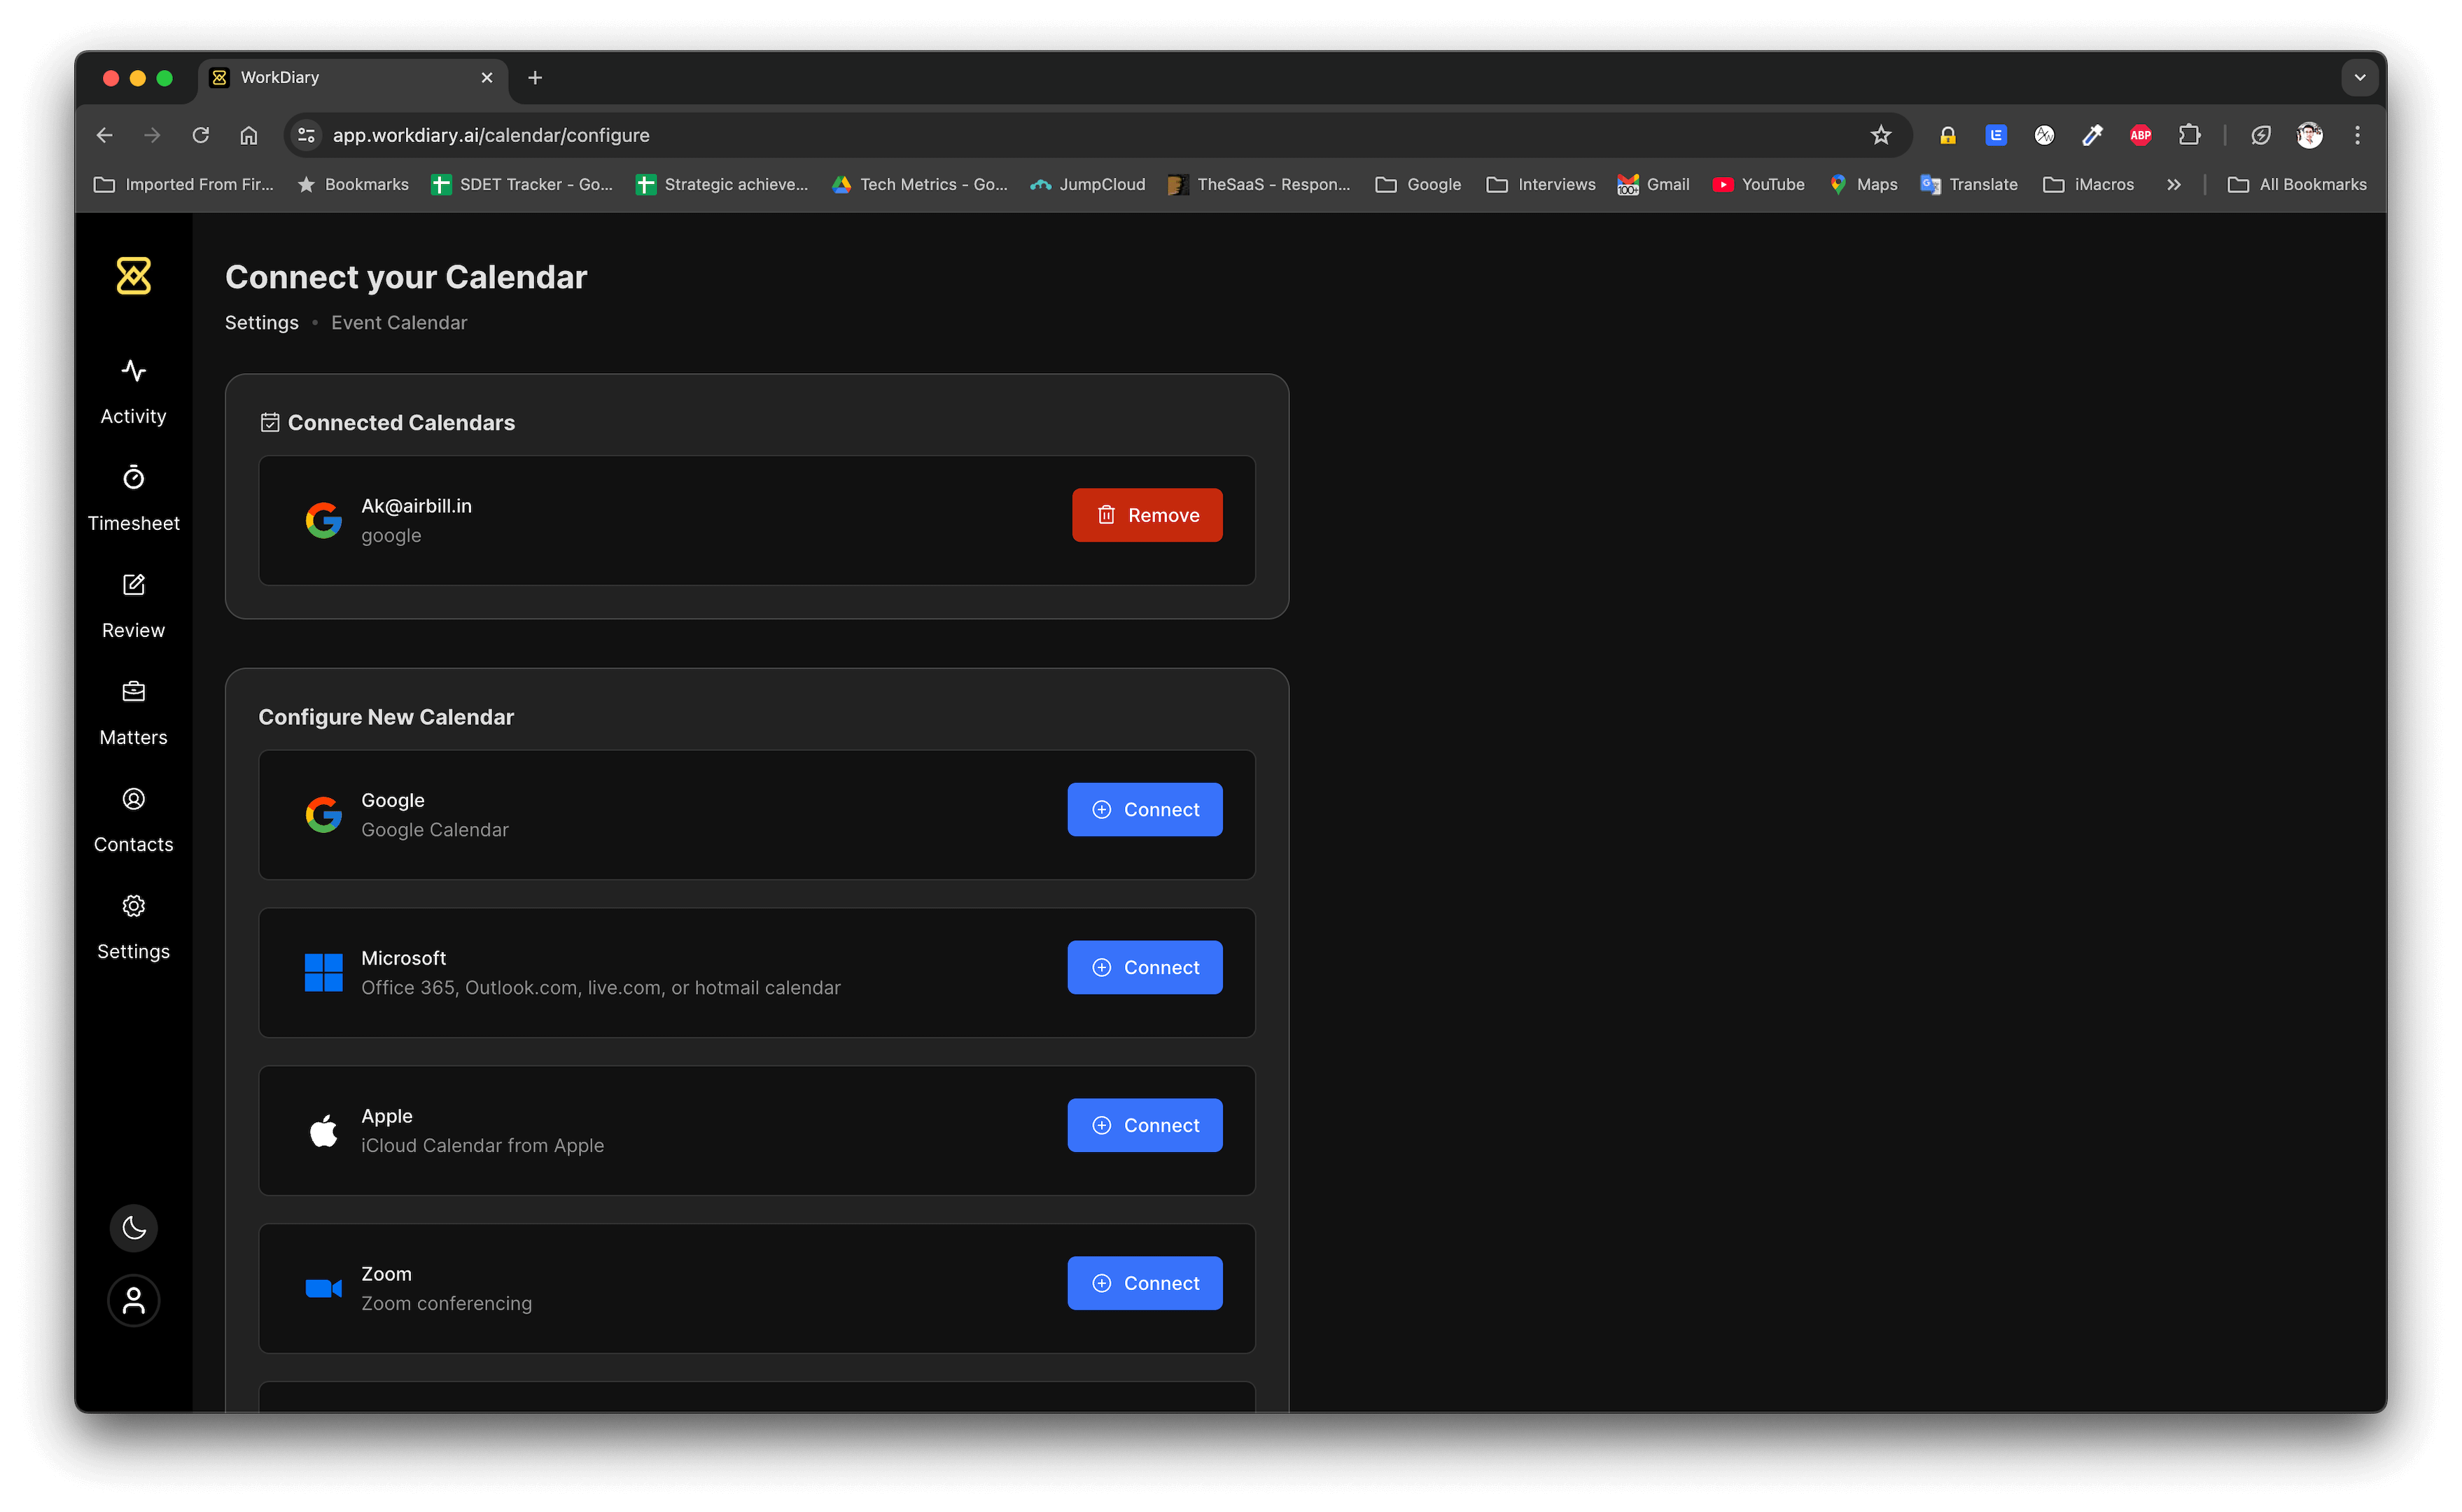Go to the browser home page
Screen dimensions: 2462x1512
(x=249, y=135)
